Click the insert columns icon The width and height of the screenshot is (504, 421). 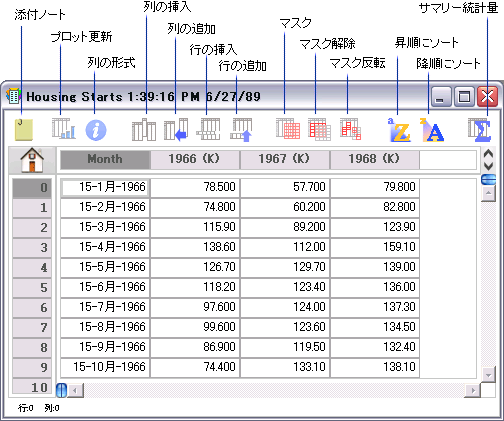pos(144,130)
